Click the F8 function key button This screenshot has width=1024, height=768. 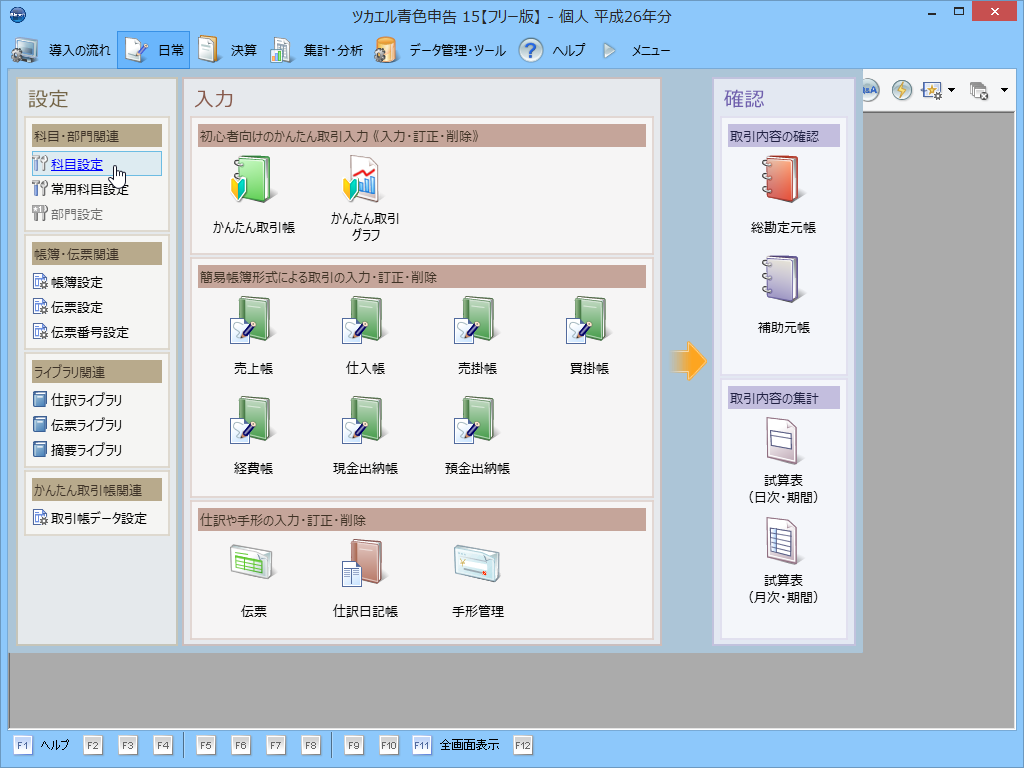pos(311,745)
